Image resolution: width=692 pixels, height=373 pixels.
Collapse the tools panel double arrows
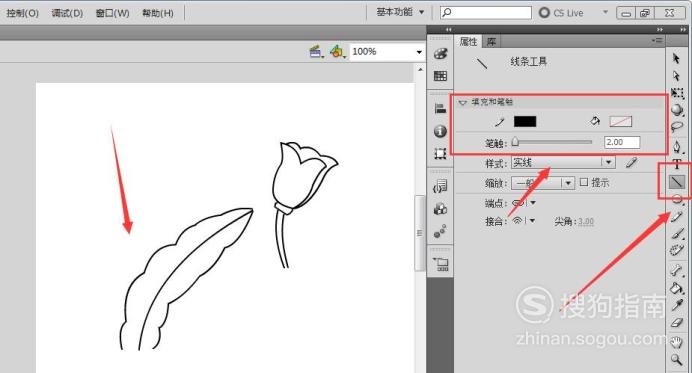click(x=683, y=29)
